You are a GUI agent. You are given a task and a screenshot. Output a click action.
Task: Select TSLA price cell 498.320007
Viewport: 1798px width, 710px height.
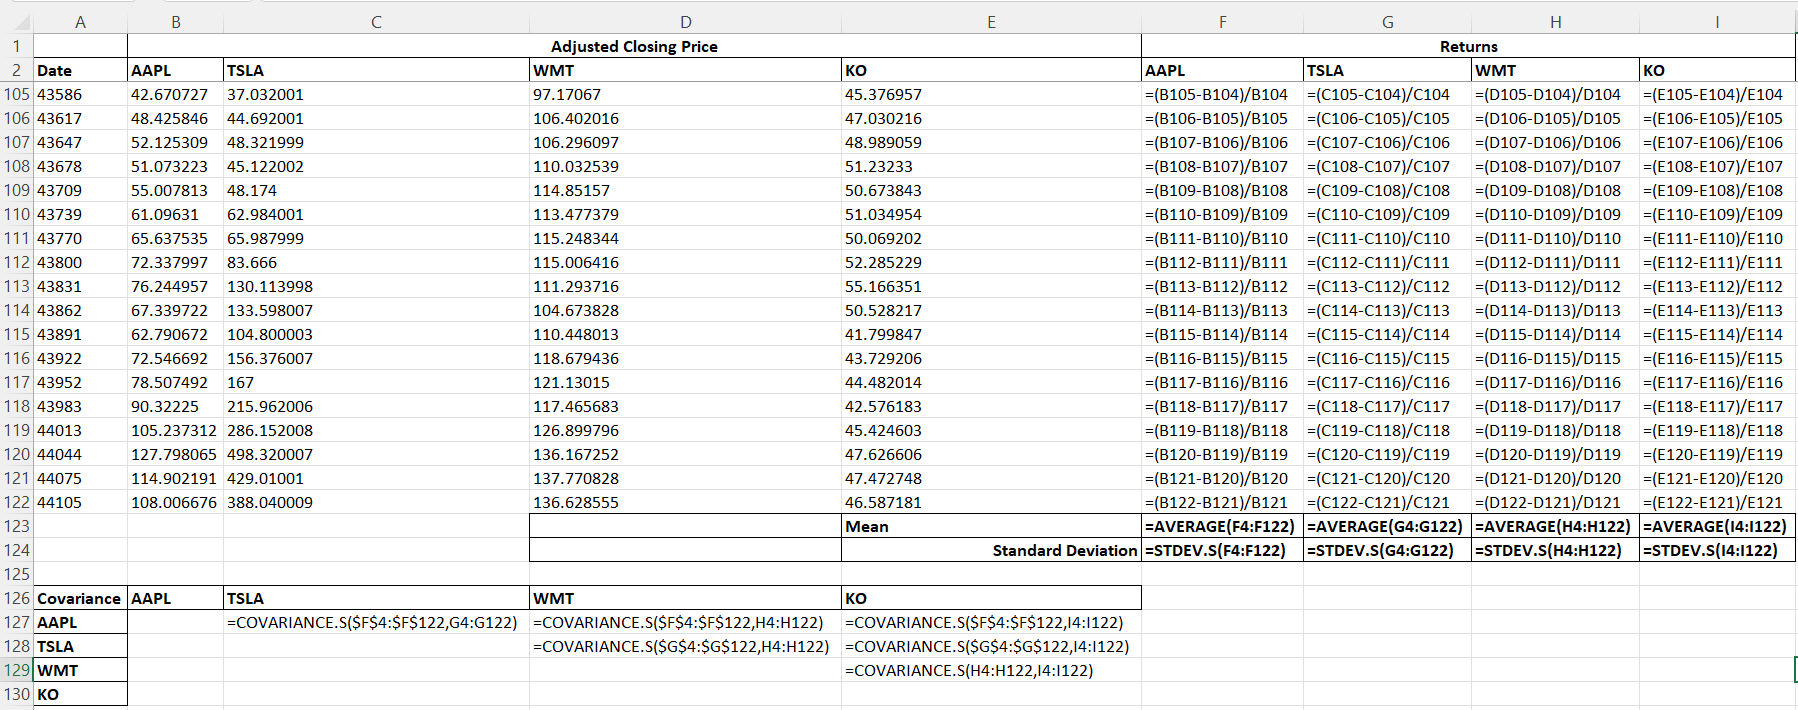pos(376,454)
